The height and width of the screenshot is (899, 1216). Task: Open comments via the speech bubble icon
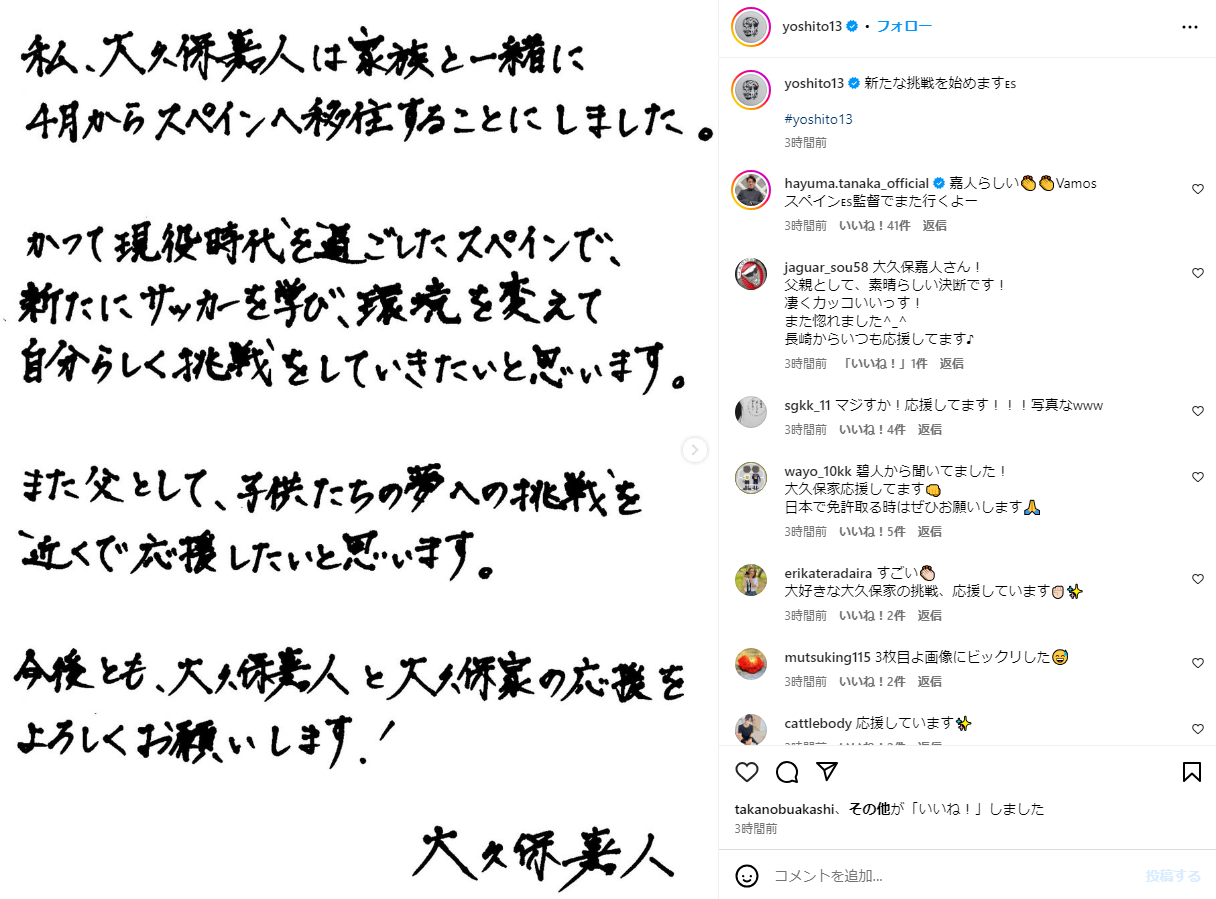787,772
